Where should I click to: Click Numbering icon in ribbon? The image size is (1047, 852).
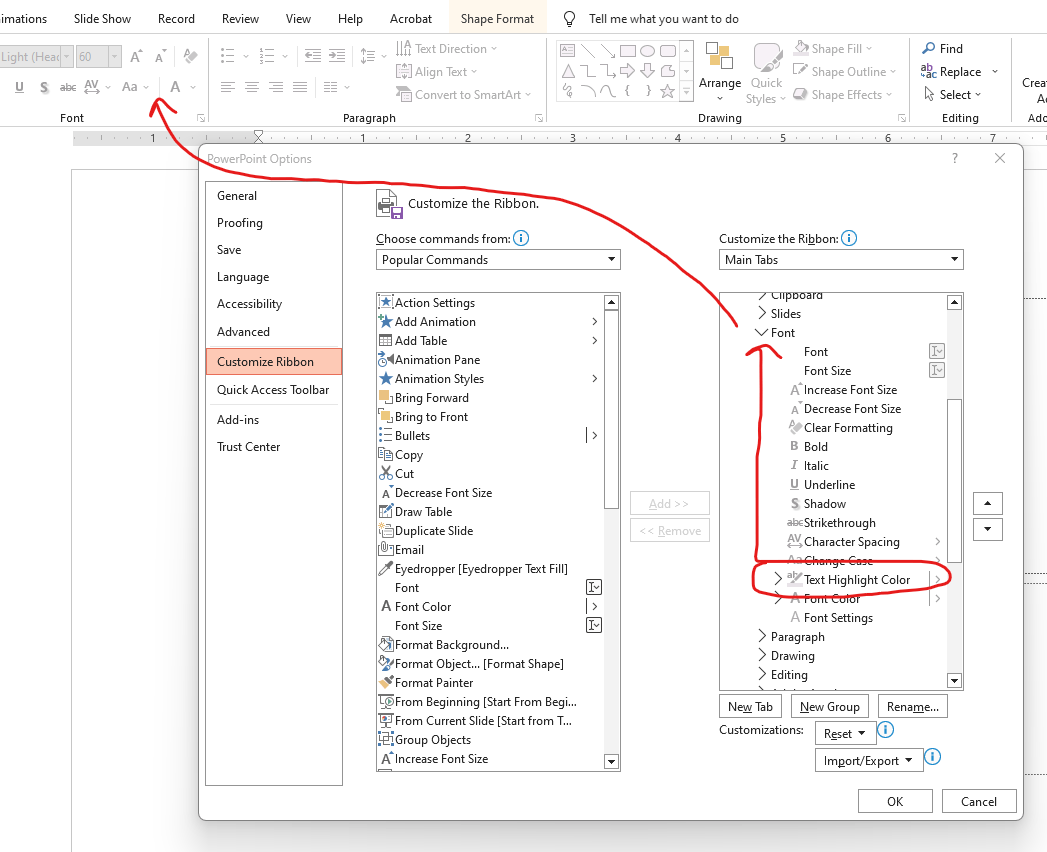click(x=267, y=56)
